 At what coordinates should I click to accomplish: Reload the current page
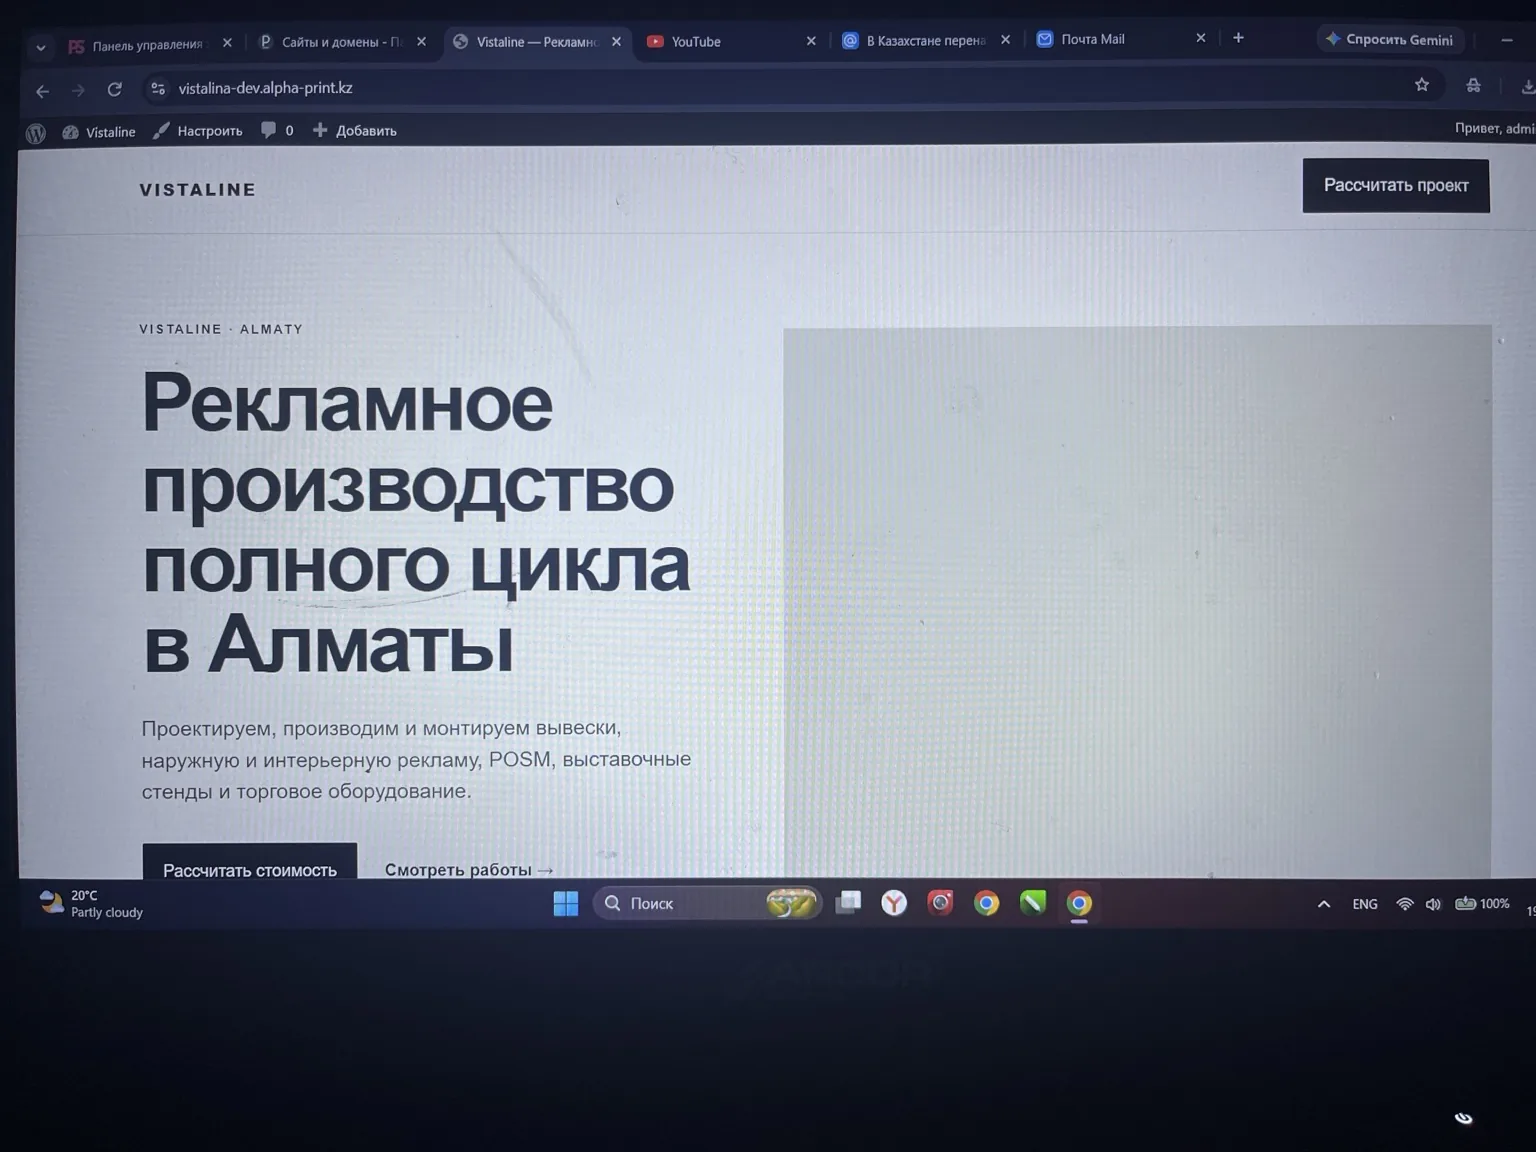click(115, 90)
